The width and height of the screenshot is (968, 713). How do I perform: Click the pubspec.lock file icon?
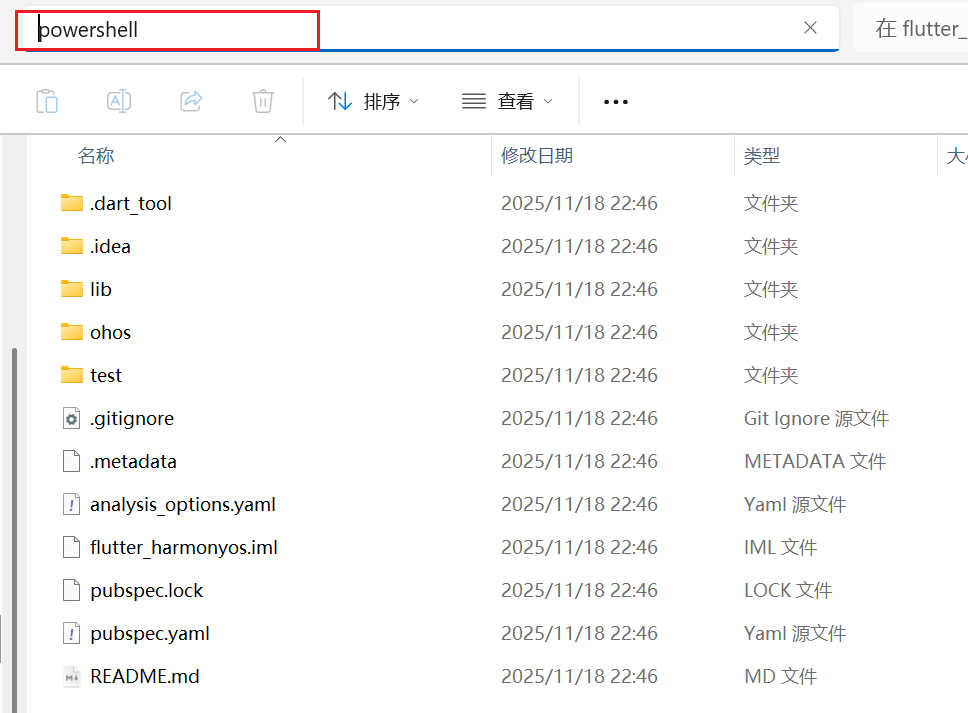[x=72, y=590]
